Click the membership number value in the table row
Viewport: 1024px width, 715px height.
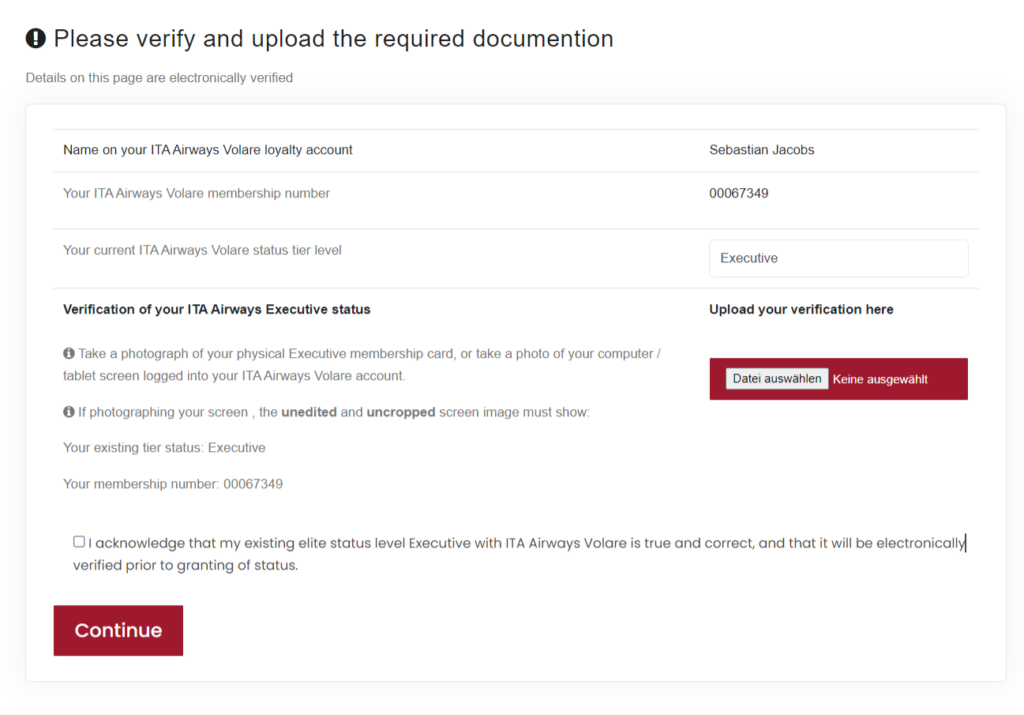738,193
